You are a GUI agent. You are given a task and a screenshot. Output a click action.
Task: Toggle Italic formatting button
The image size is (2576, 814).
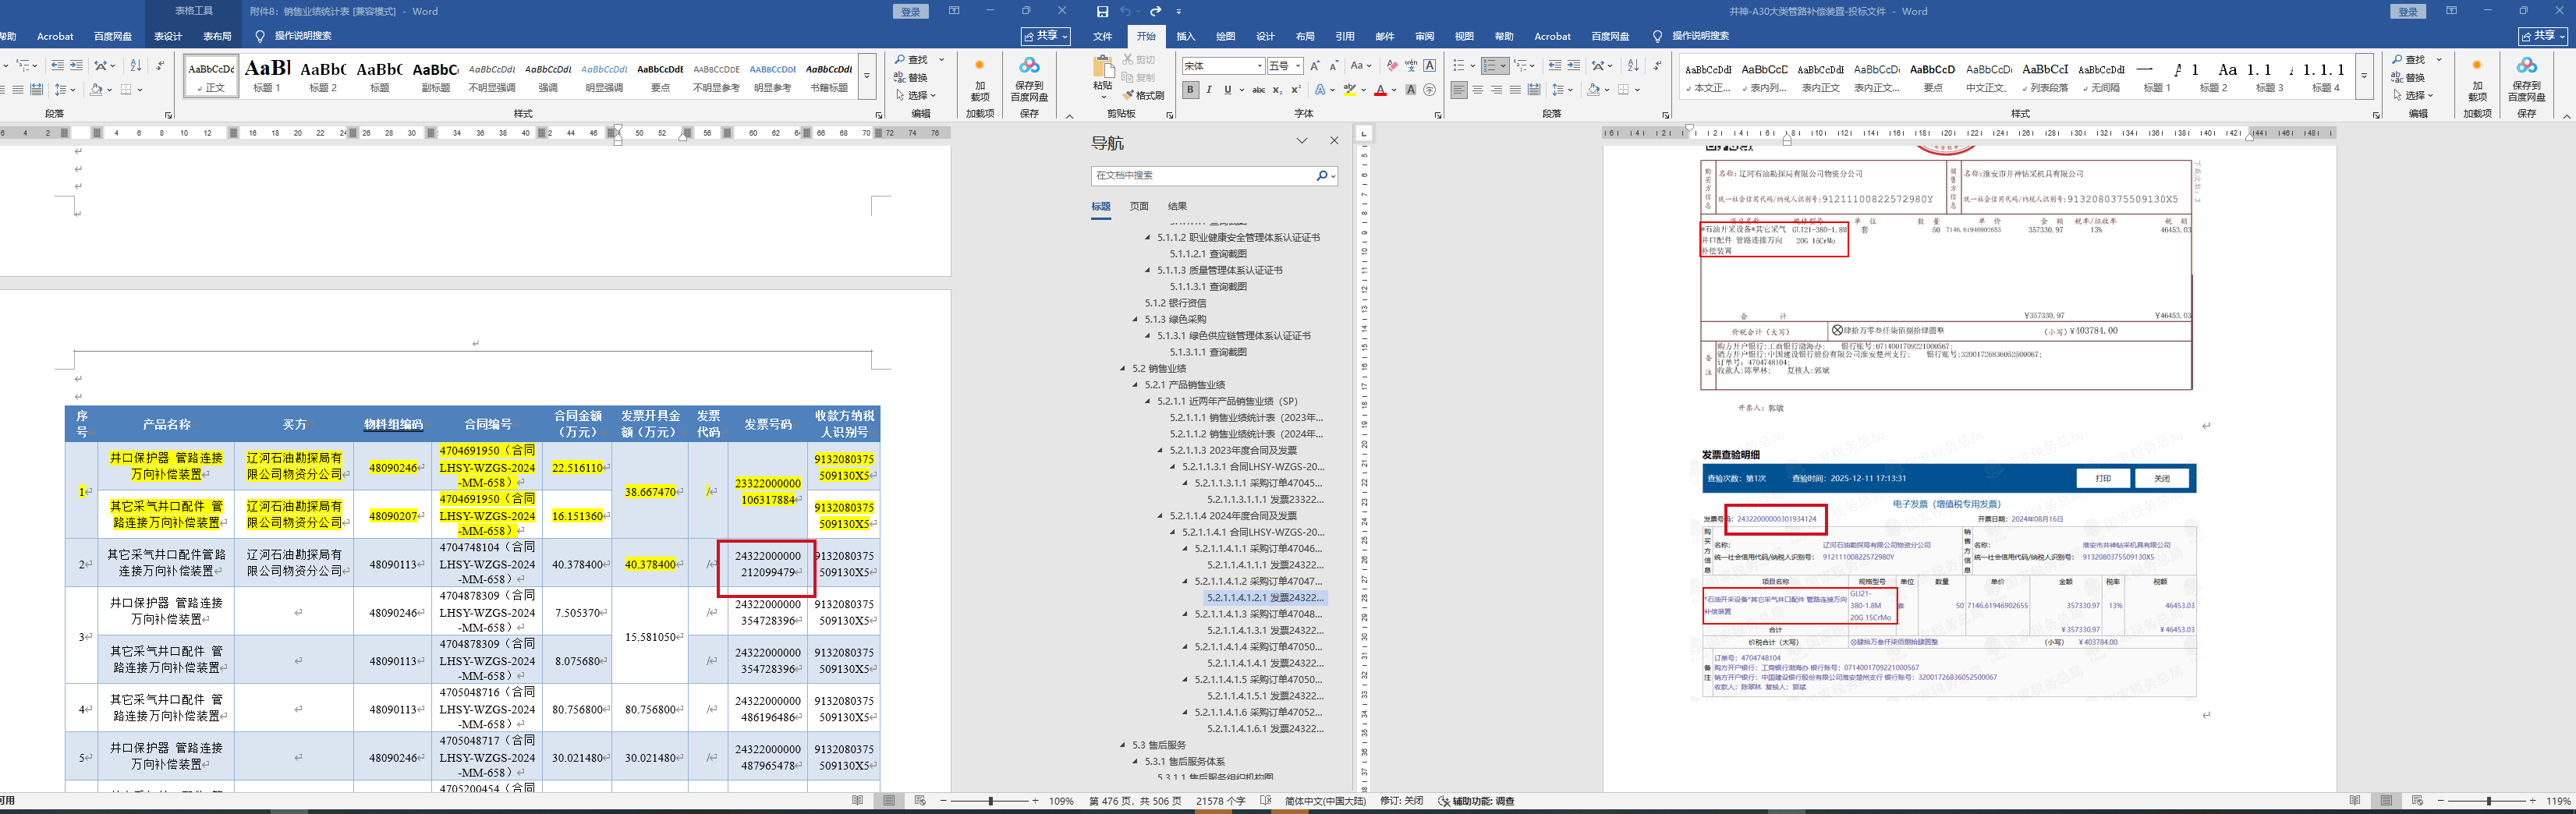tap(1209, 90)
